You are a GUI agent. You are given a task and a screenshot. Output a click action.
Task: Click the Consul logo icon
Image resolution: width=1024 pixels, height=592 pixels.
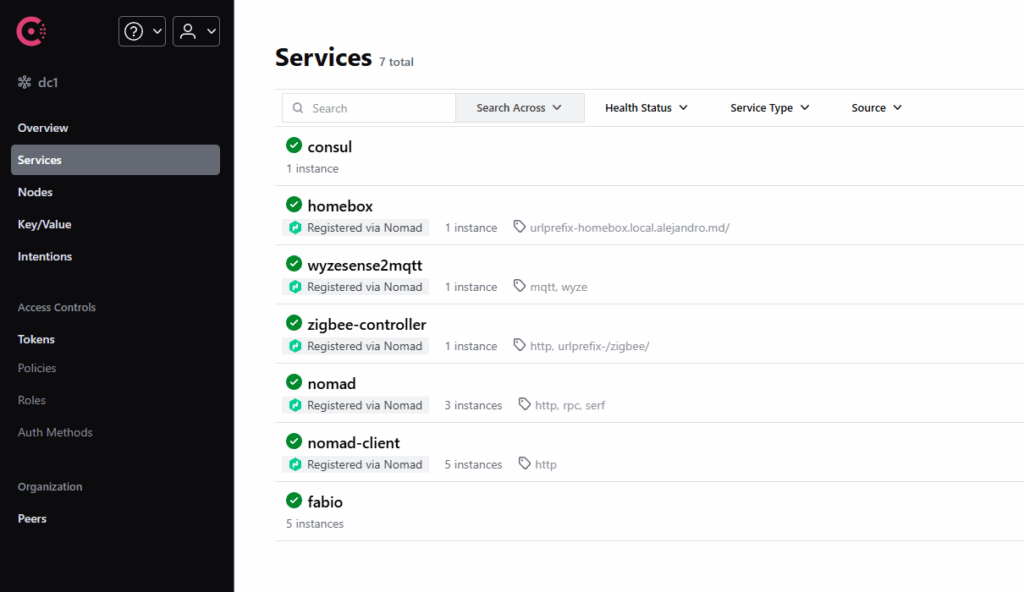point(31,31)
